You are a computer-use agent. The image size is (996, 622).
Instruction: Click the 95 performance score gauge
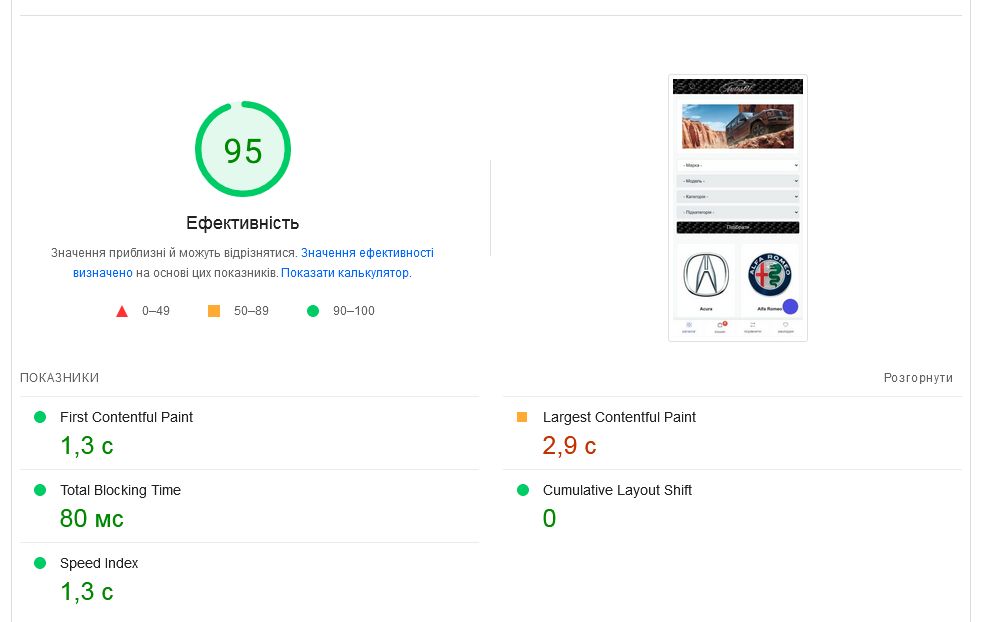(243, 150)
